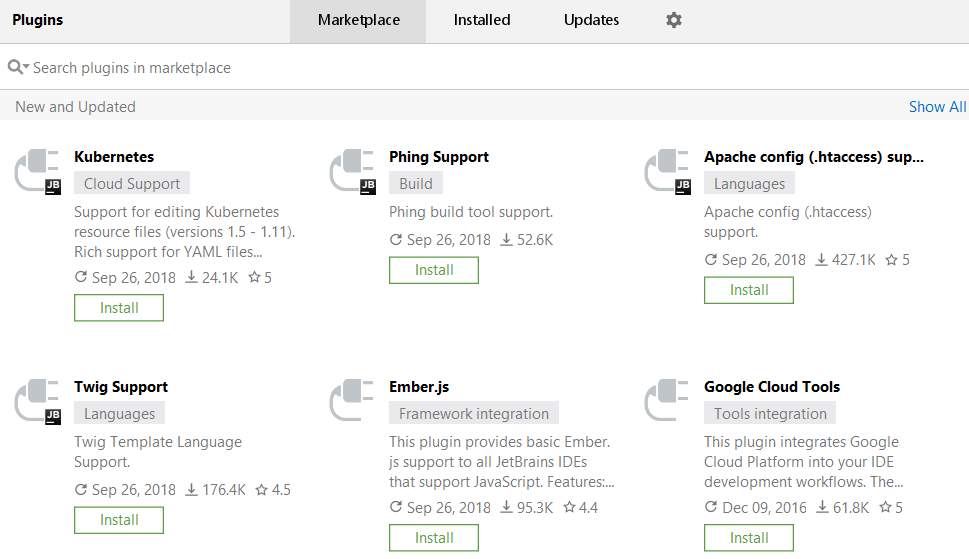Screen dimensions: 969x559
Task: Click the Apache config update date icon
Action: [711, 259]
